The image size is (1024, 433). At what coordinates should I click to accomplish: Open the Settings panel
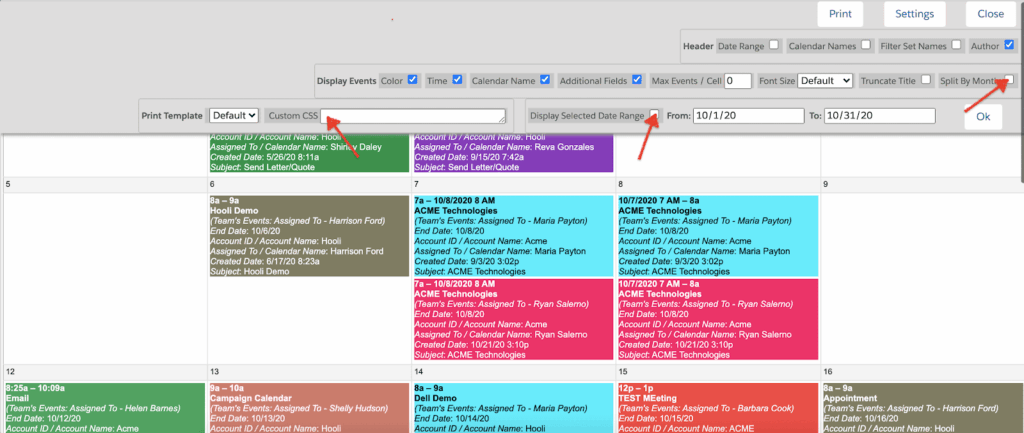click(x=914, y=14)
